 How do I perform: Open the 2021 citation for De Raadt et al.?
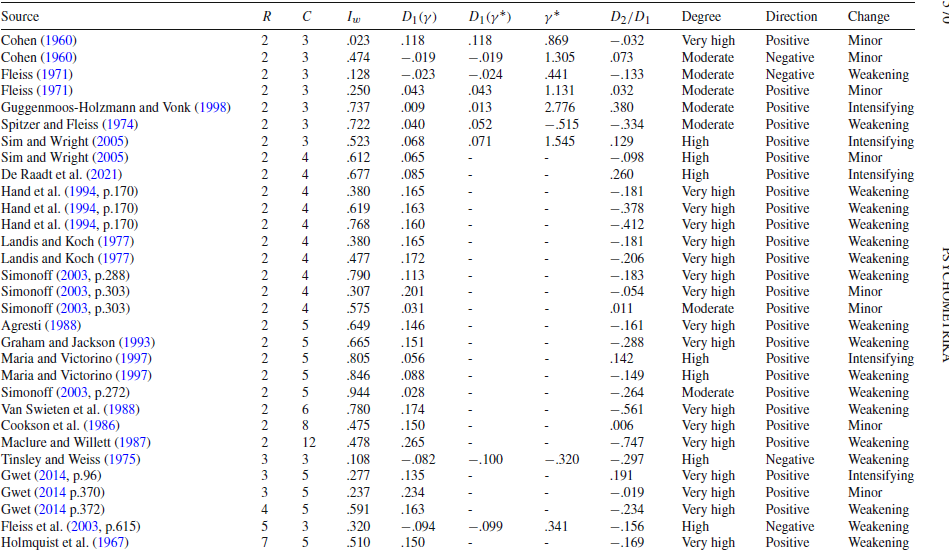[x=104, y=175]
